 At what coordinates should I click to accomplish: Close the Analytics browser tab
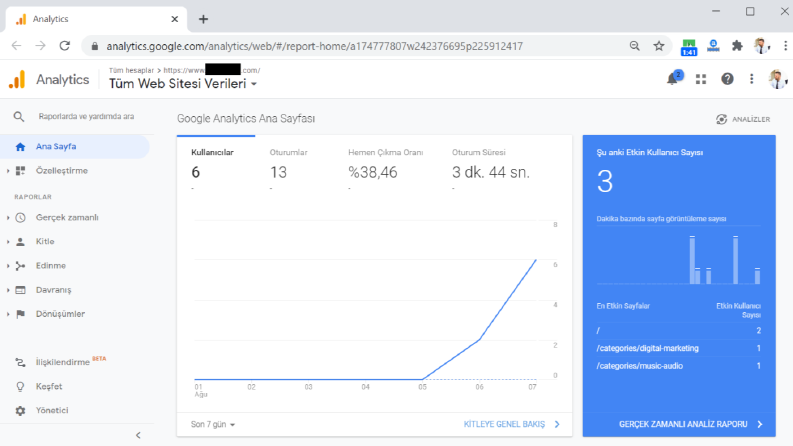[x=174, y=19]
